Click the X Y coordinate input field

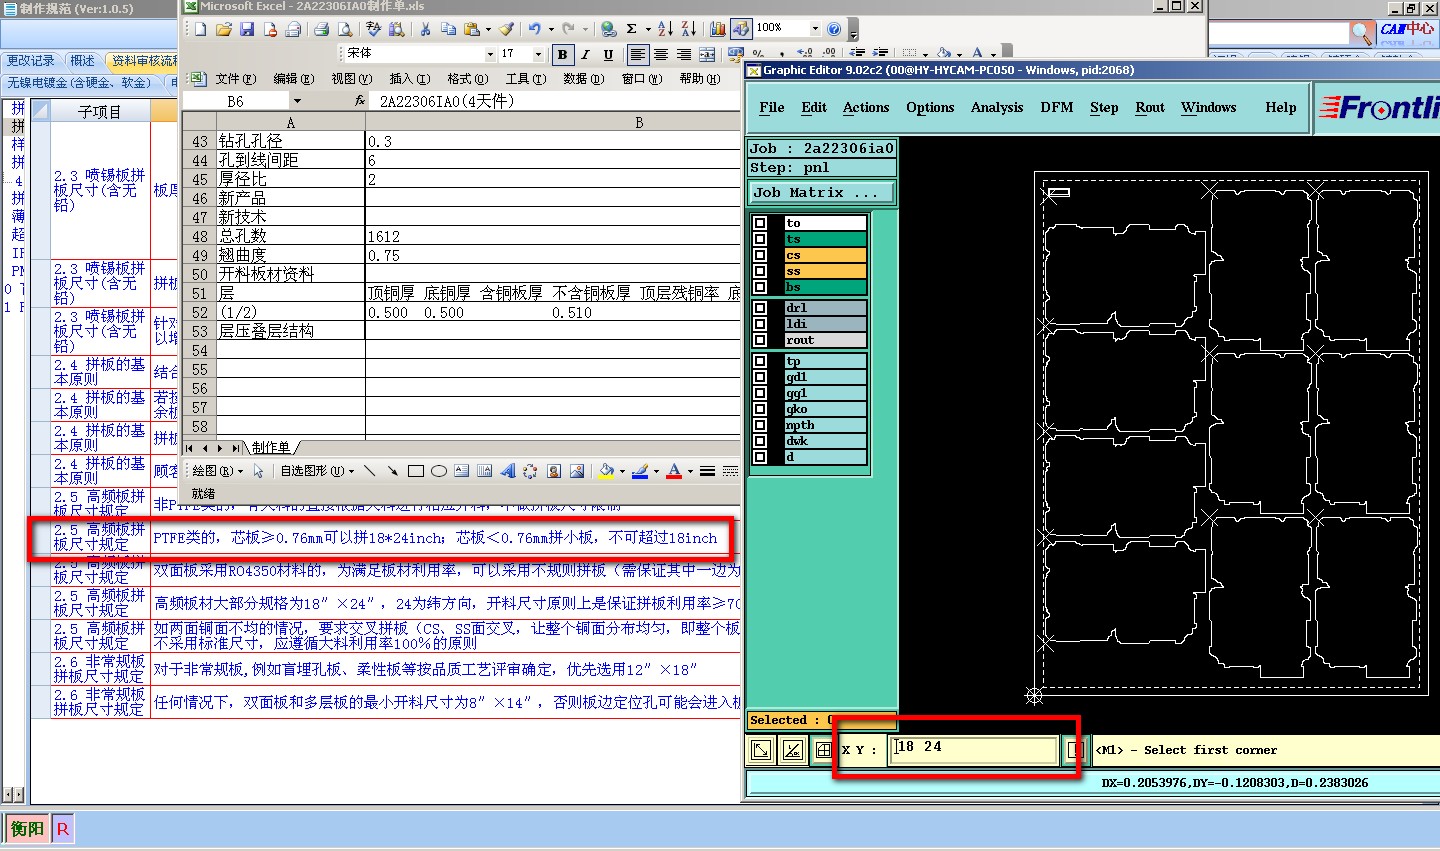coord(974,749)
